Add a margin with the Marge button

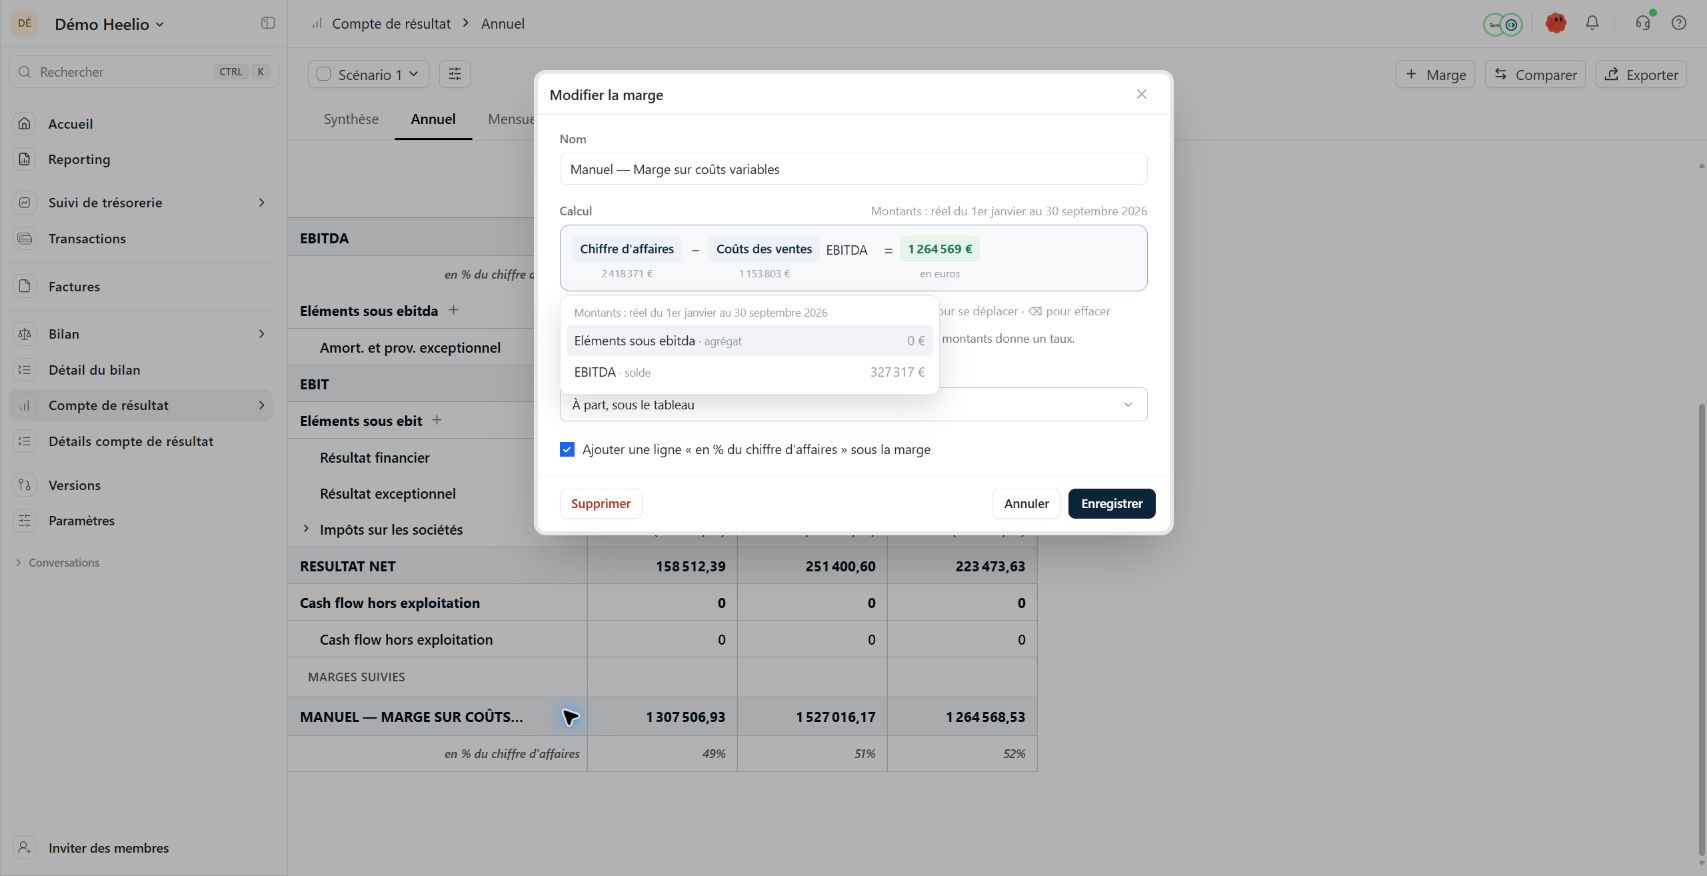[1435, 74]
